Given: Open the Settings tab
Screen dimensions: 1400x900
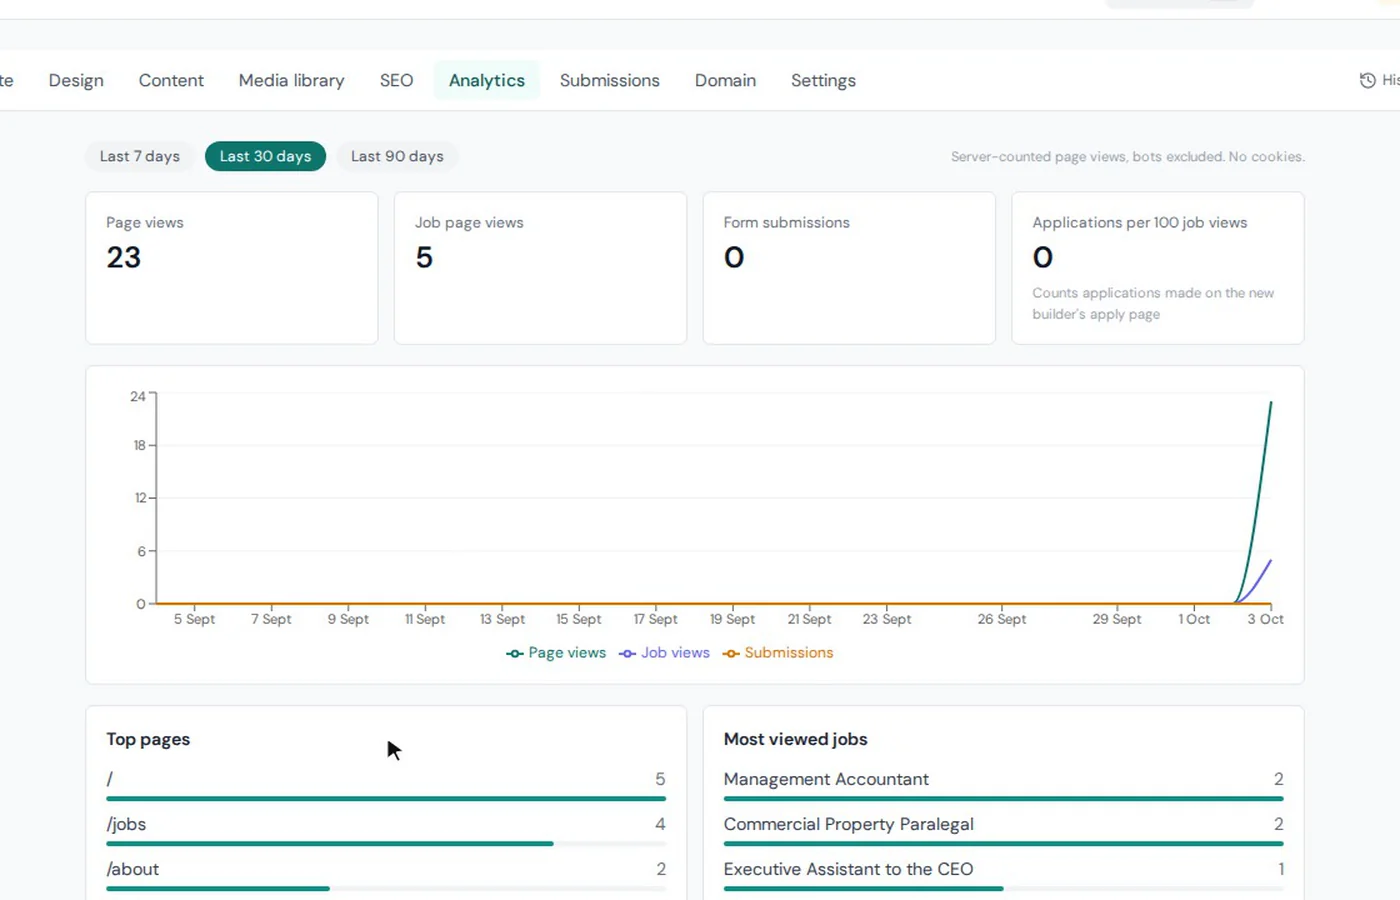Looking at the screenshot, I should coord(823,80).
